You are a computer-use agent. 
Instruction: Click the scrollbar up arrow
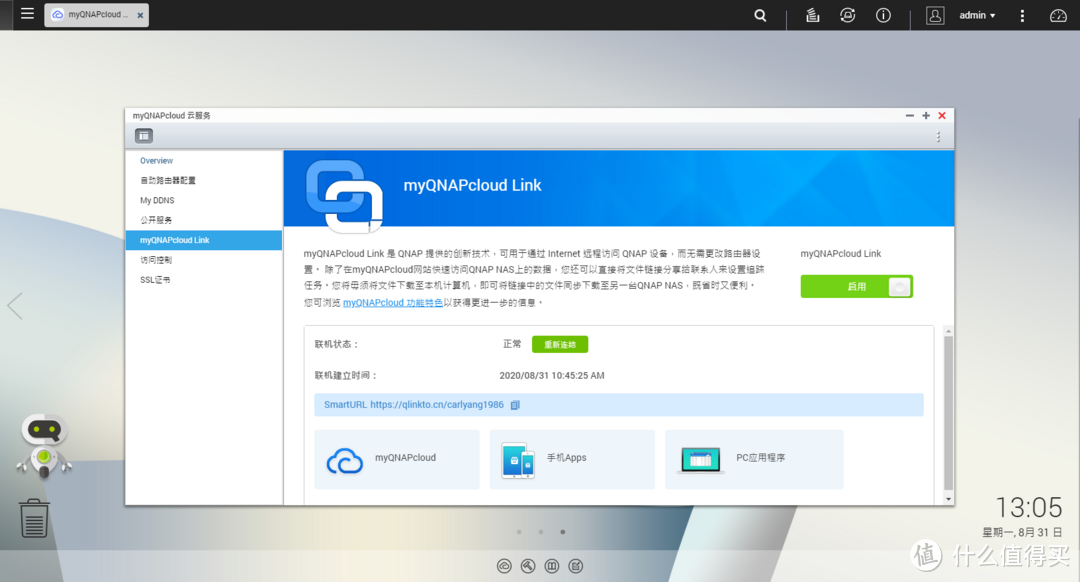coord(948,331)
